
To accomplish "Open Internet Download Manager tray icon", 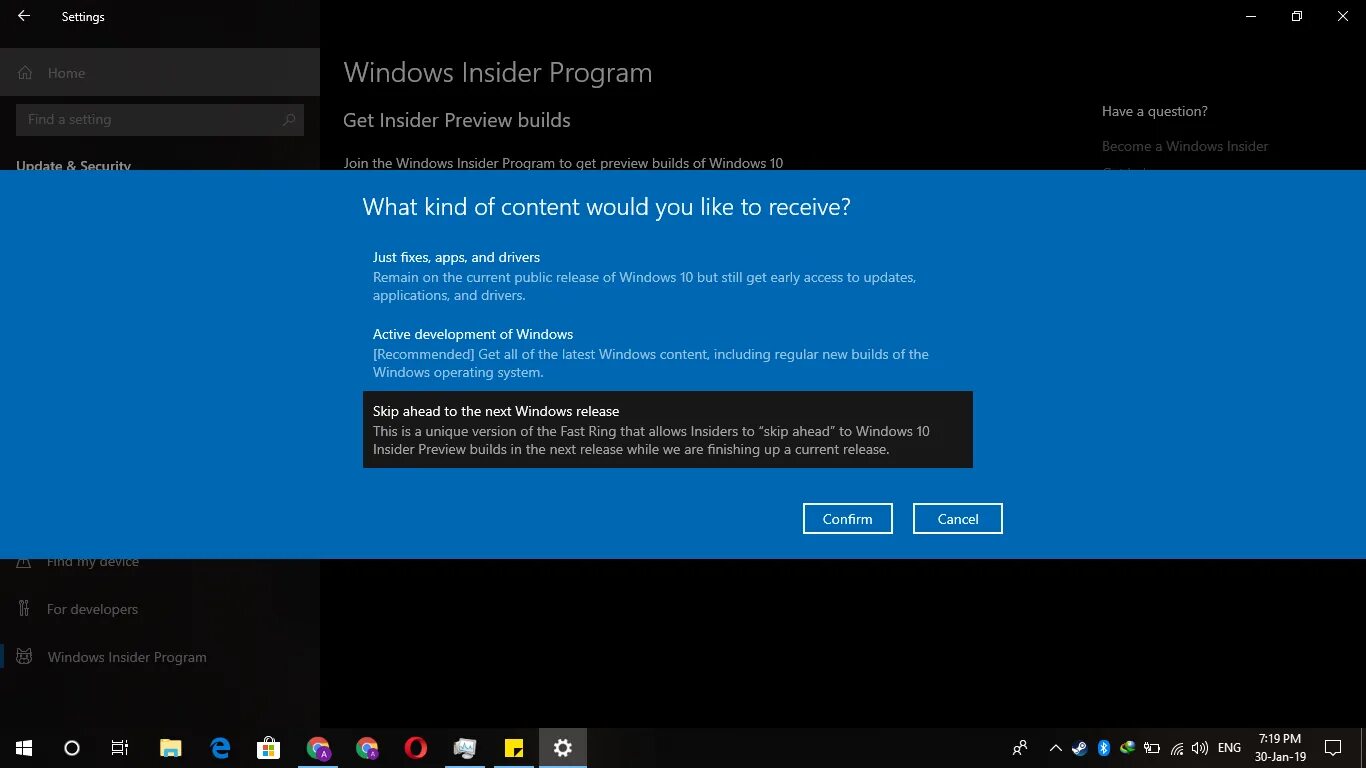I will coord(1128,748).
